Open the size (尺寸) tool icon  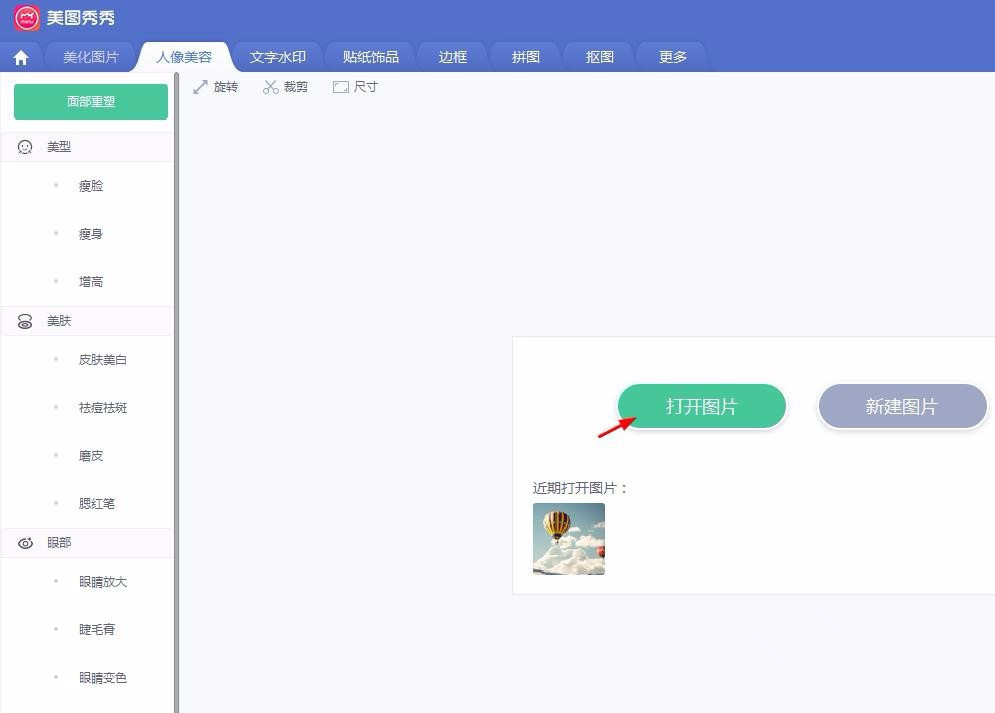[341, 87]
